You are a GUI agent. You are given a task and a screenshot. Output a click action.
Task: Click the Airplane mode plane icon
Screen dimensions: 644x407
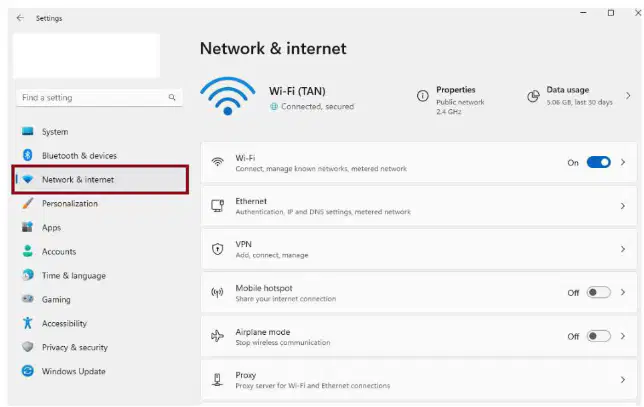click(x=217, y=336)
